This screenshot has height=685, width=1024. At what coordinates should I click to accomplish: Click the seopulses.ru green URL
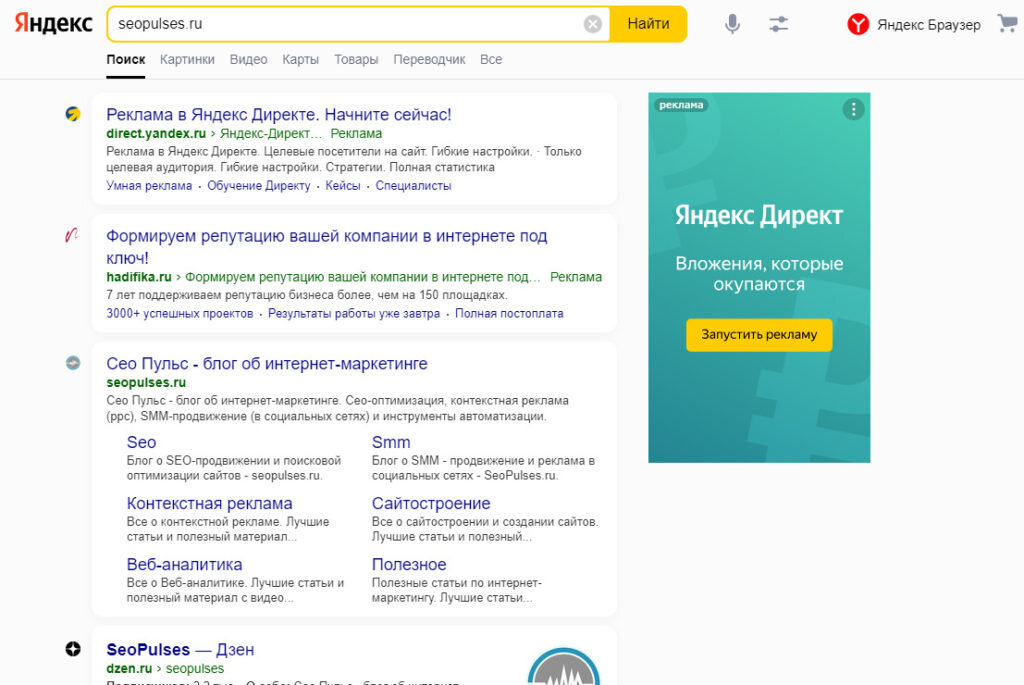coord(146,383)
